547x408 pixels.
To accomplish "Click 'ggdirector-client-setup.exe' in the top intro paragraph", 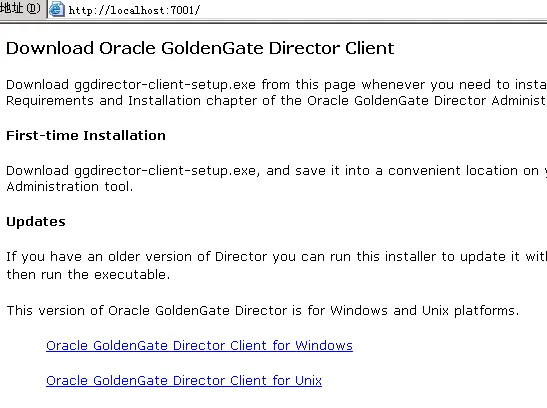I will 165,85.
